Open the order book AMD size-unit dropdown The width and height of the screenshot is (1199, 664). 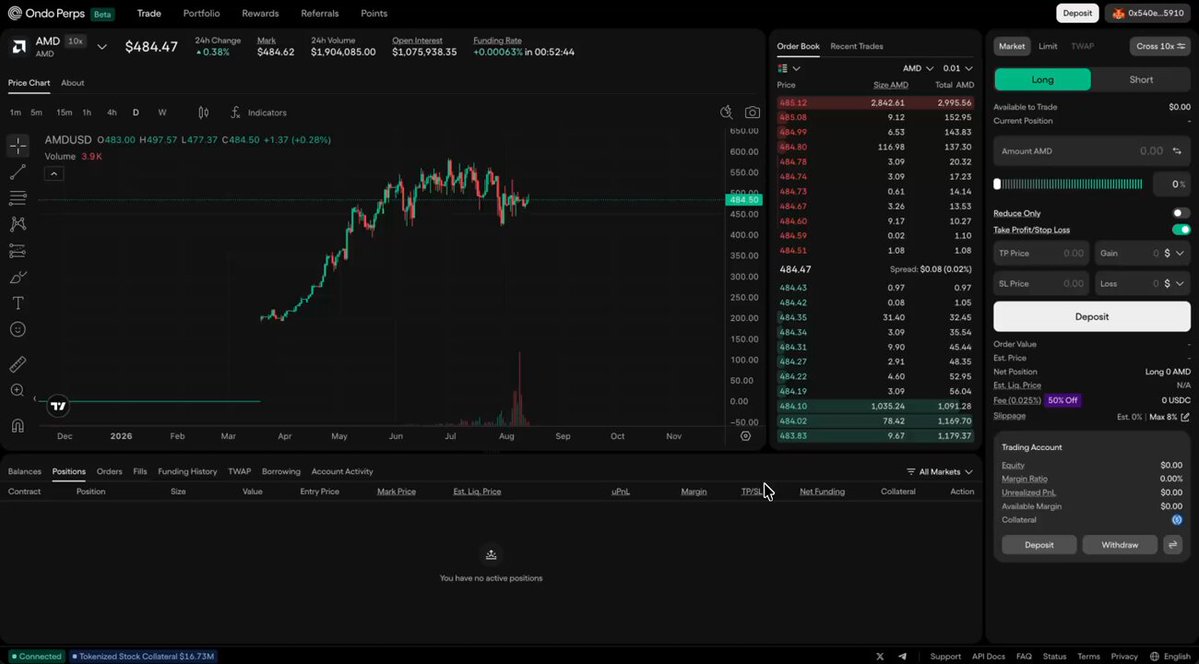point(918,68)
